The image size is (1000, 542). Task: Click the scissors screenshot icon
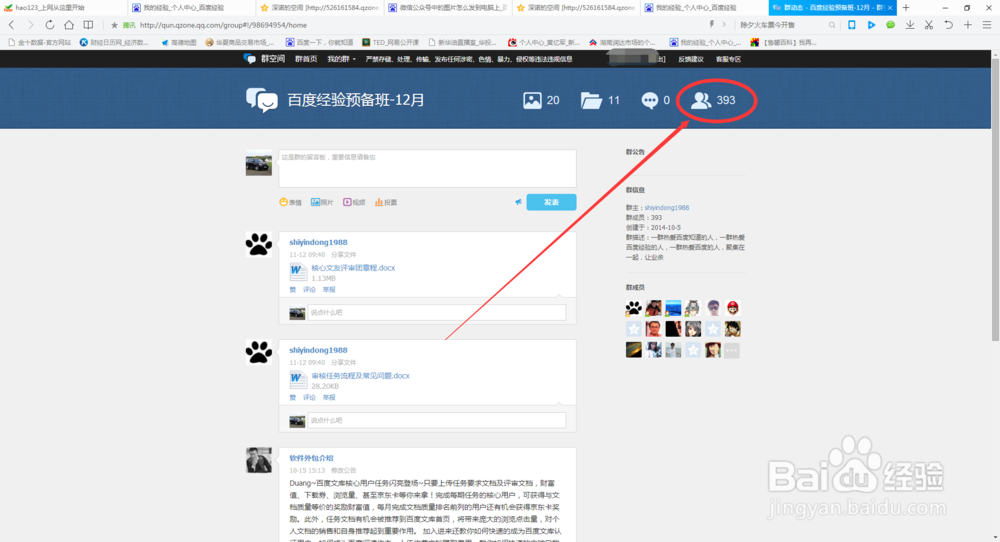coord(929,25)
